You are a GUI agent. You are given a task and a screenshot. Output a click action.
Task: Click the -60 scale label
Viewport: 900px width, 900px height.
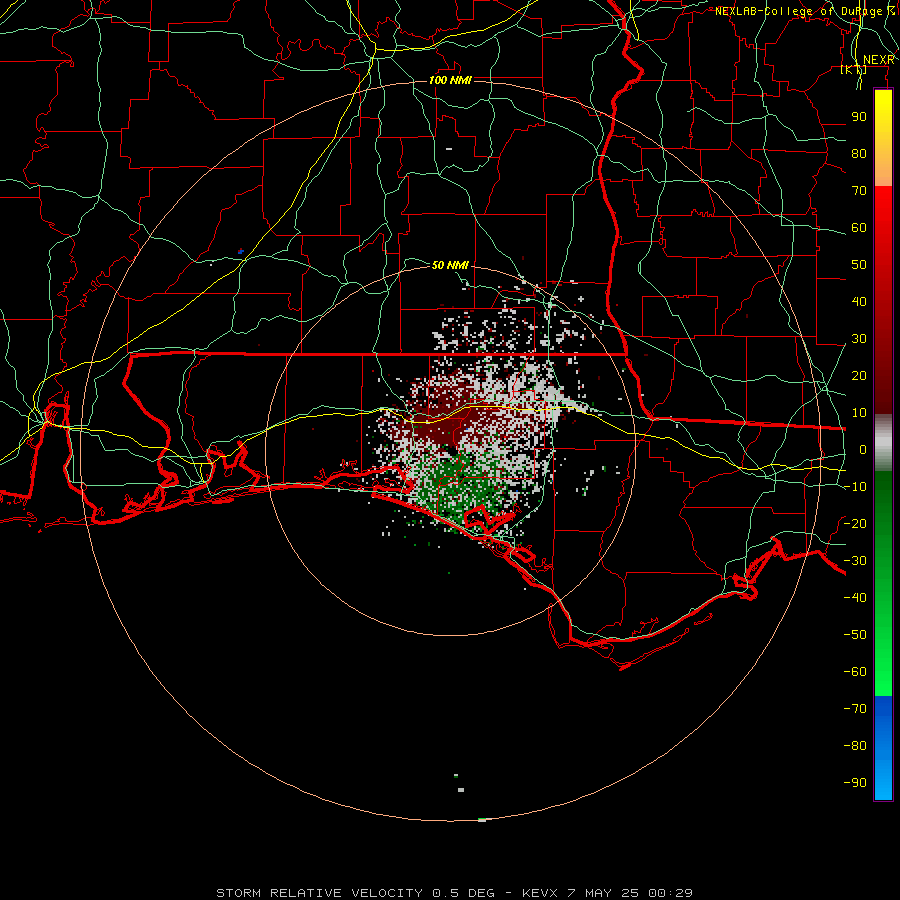pyautogui.click(x=855, y=672)
